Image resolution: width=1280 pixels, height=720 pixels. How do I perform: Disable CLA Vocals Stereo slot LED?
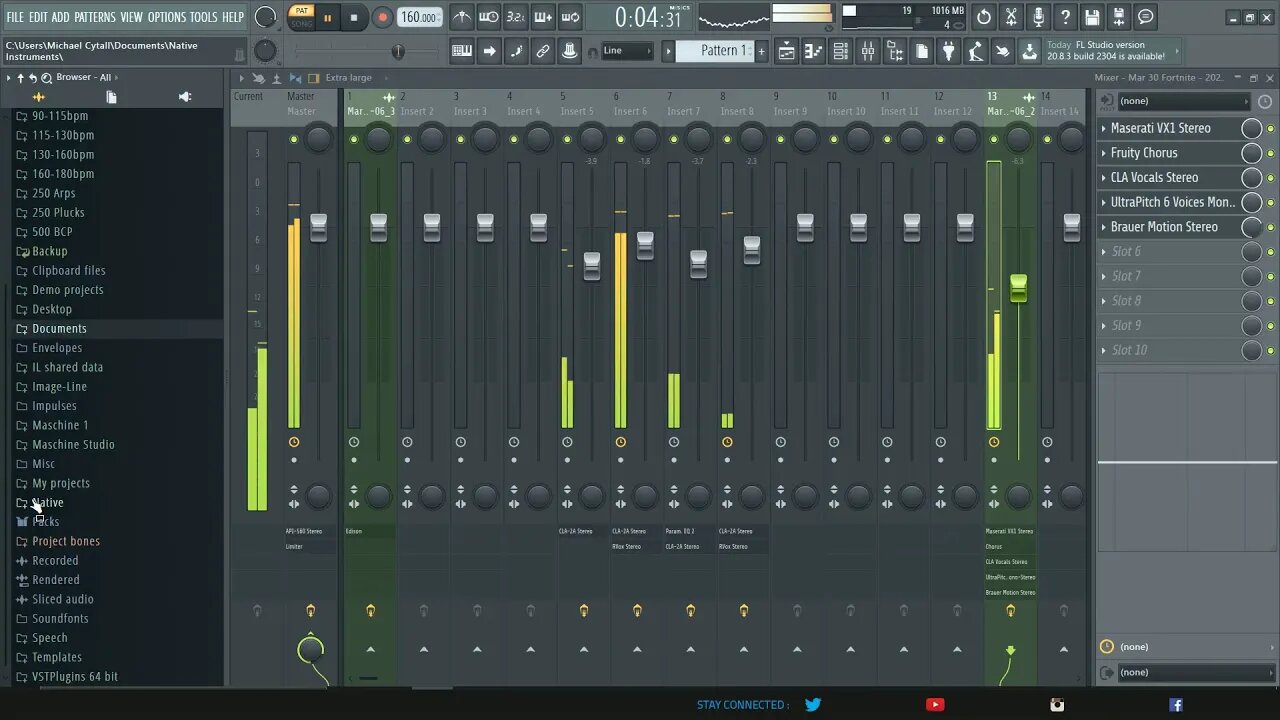click(1270, 178)
